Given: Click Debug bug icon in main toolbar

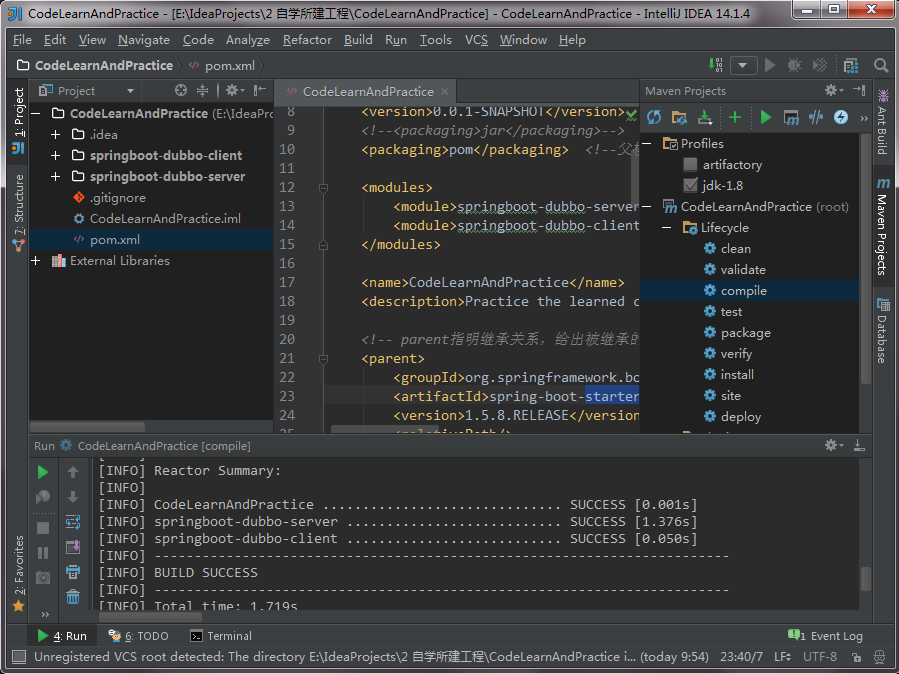Looking at the screenshot, I should 794,65.
